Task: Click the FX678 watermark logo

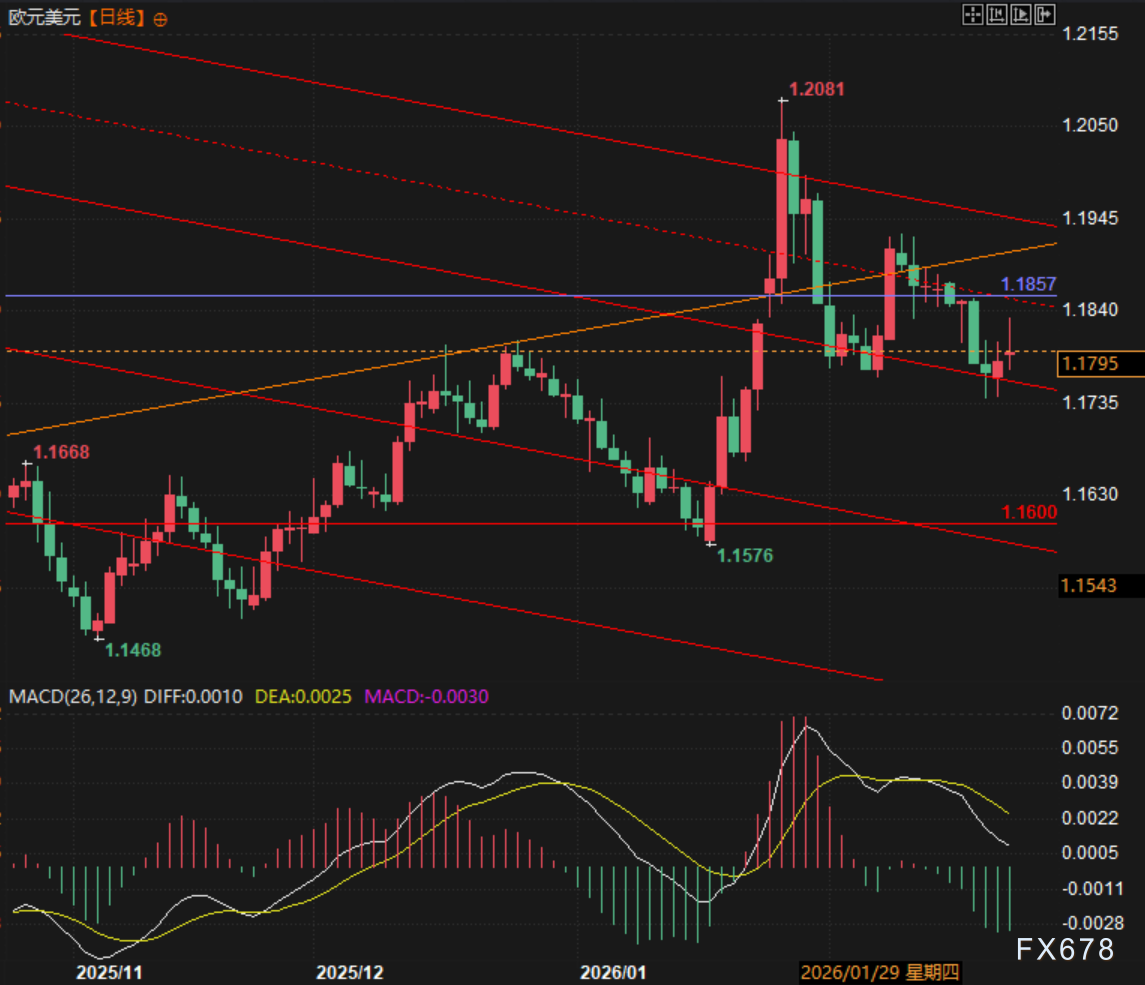Action: tap(1065, 949)
